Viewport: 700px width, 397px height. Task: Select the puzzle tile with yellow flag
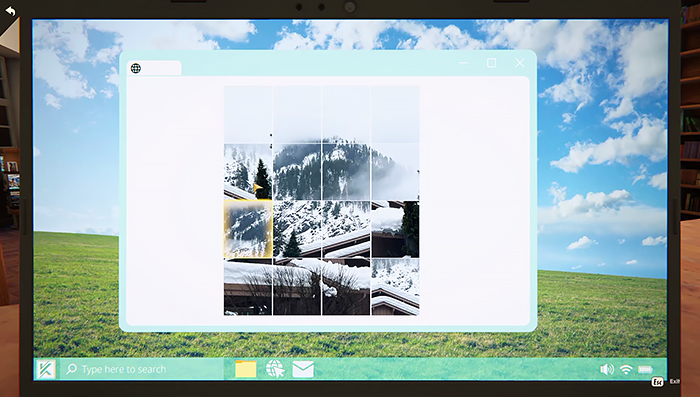(248, 171)
